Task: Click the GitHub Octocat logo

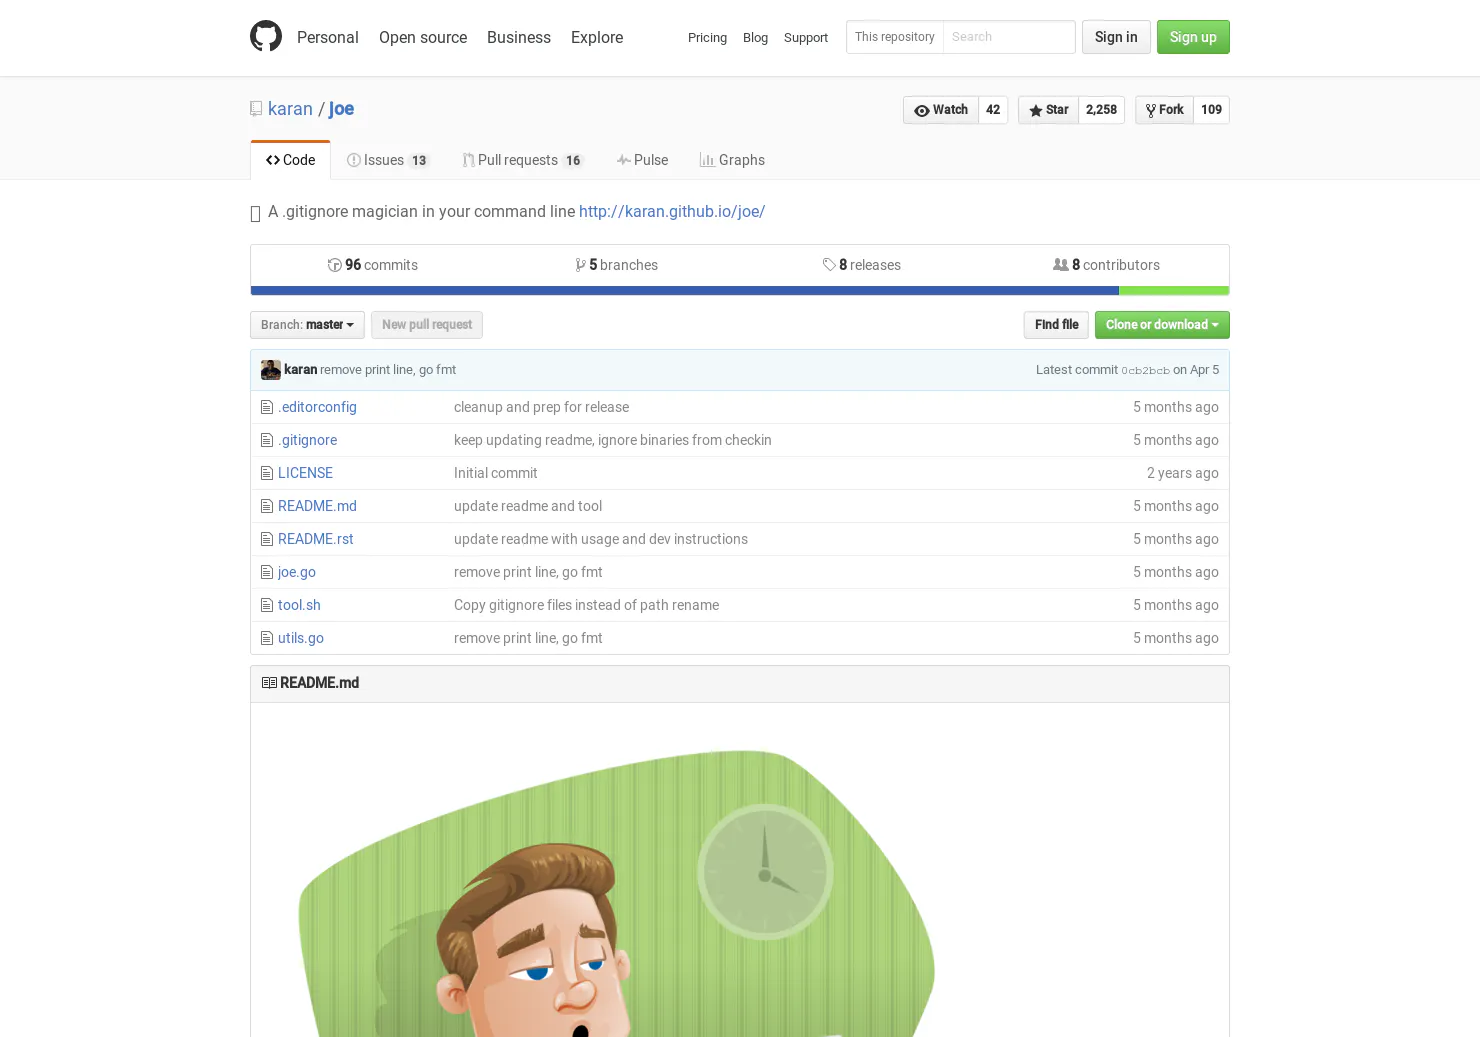Action: (x=266, y=37)
